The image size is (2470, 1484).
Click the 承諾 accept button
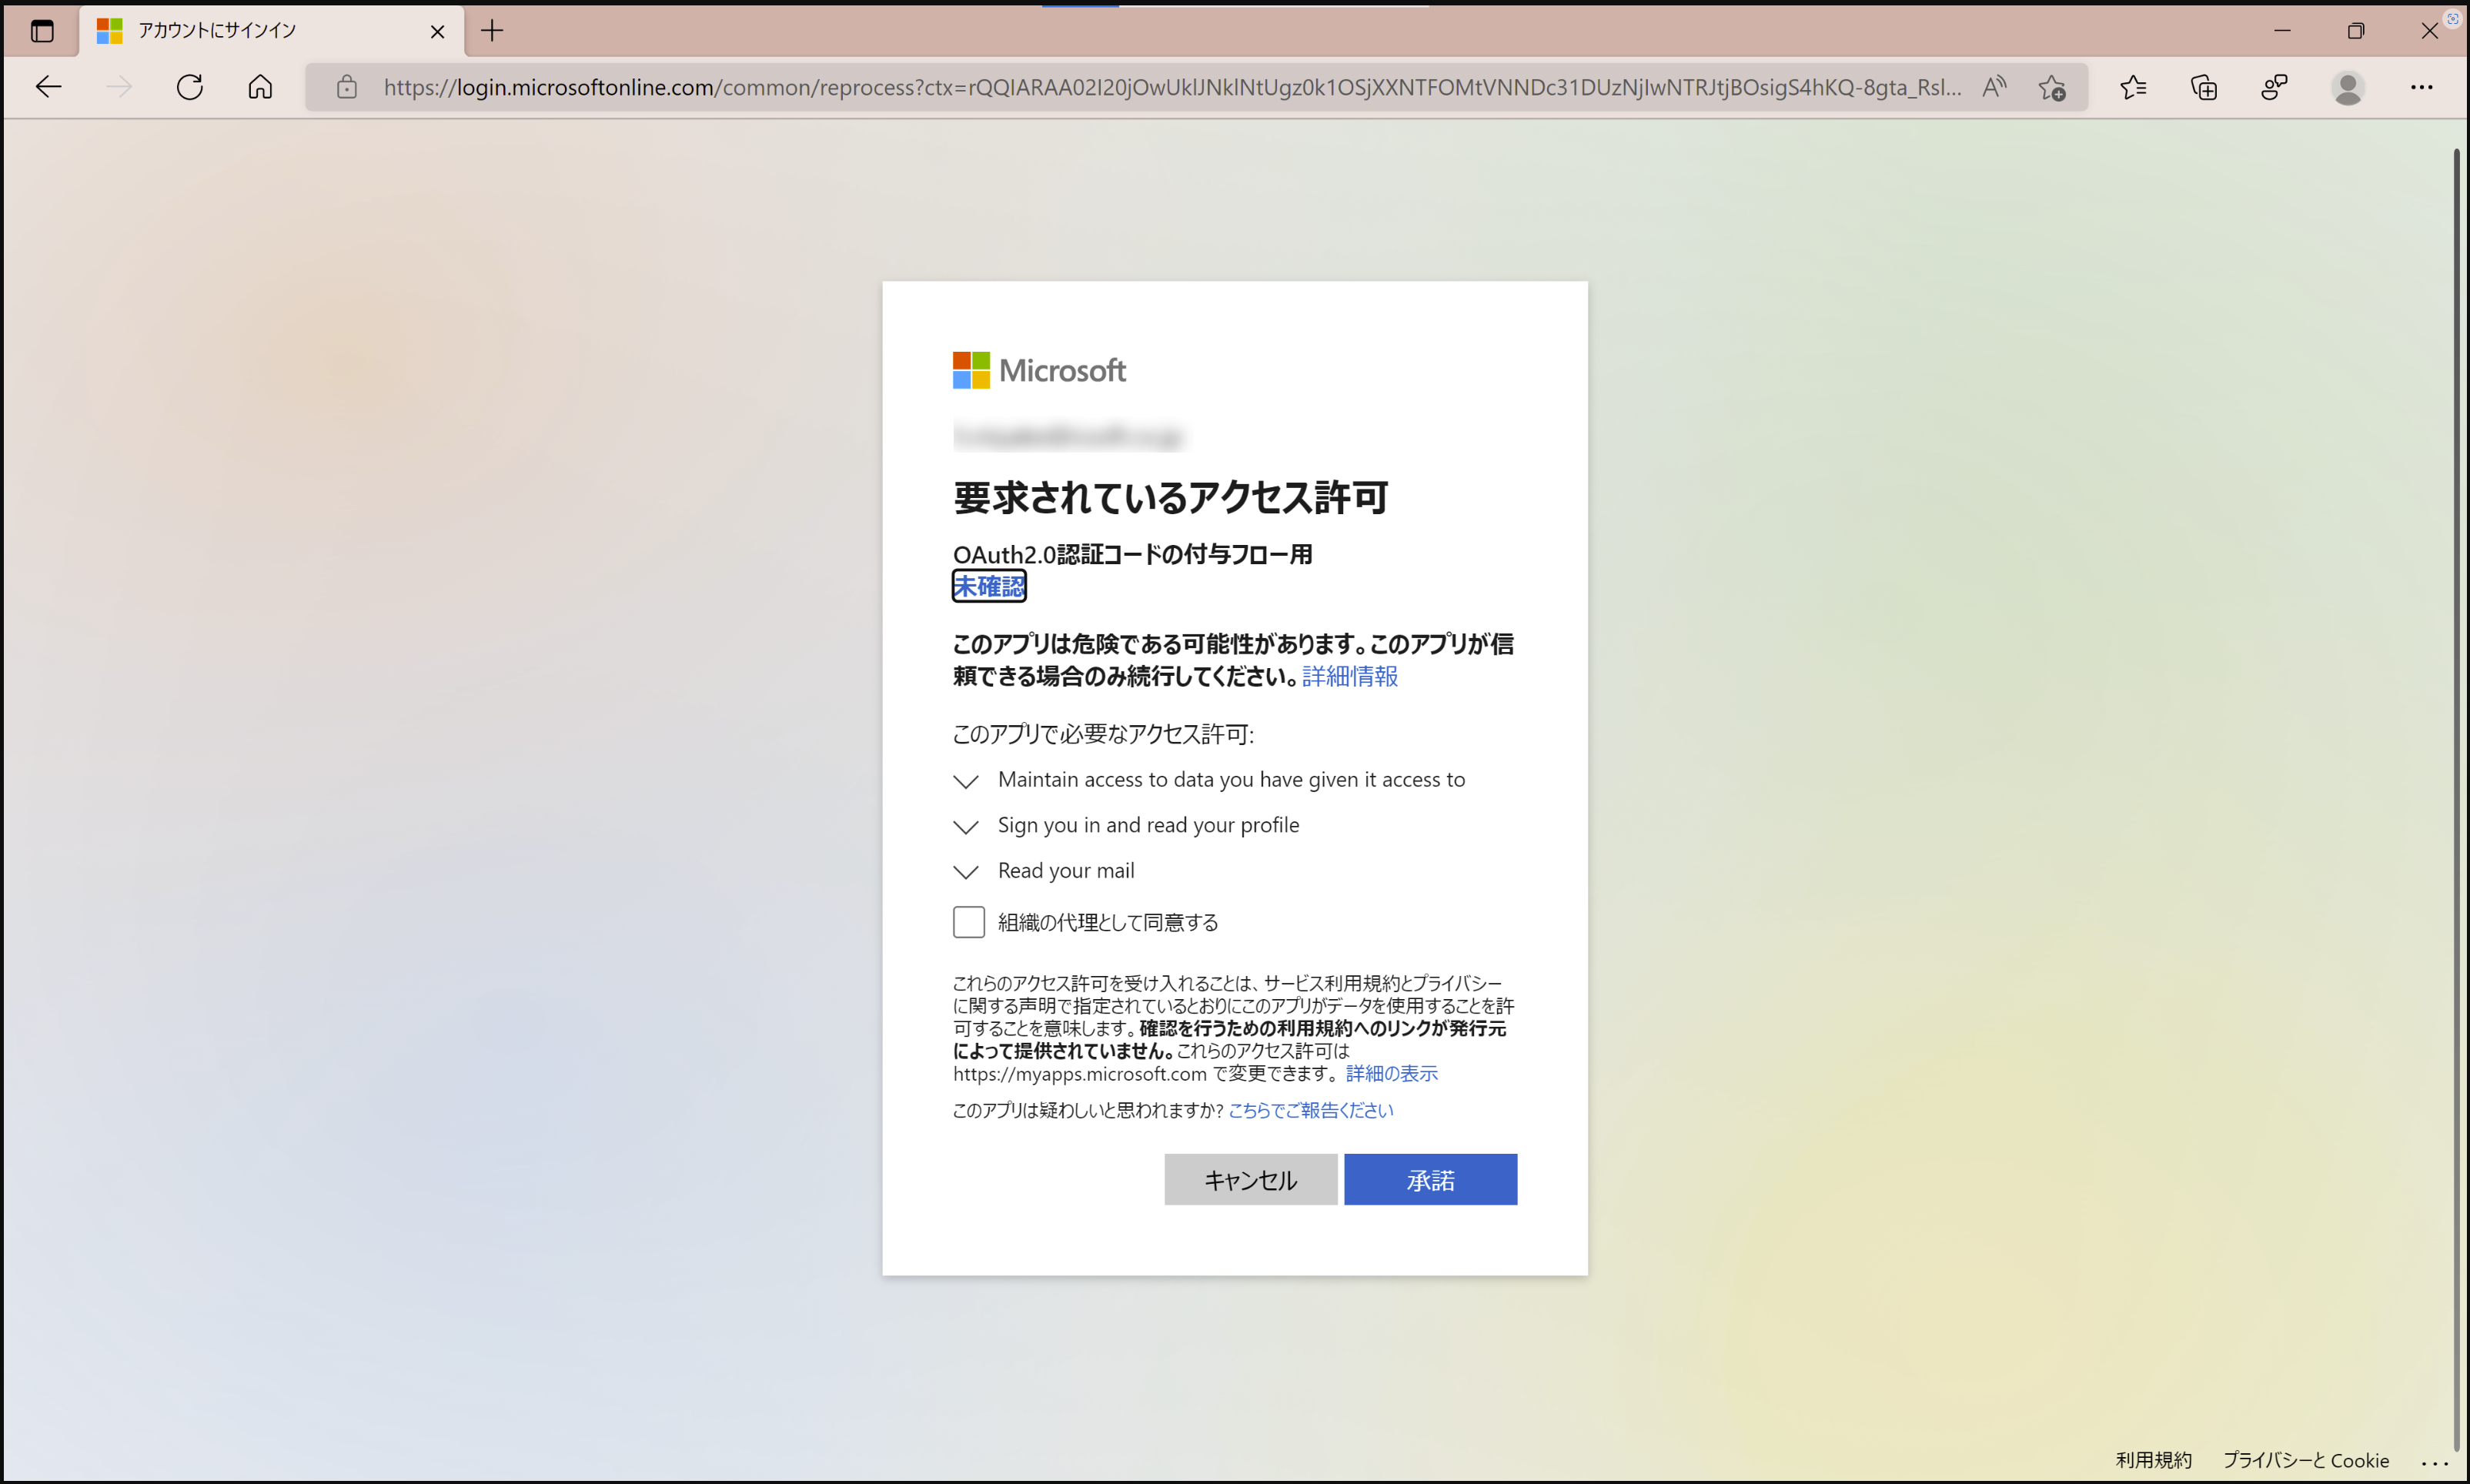point(1430,1179)
